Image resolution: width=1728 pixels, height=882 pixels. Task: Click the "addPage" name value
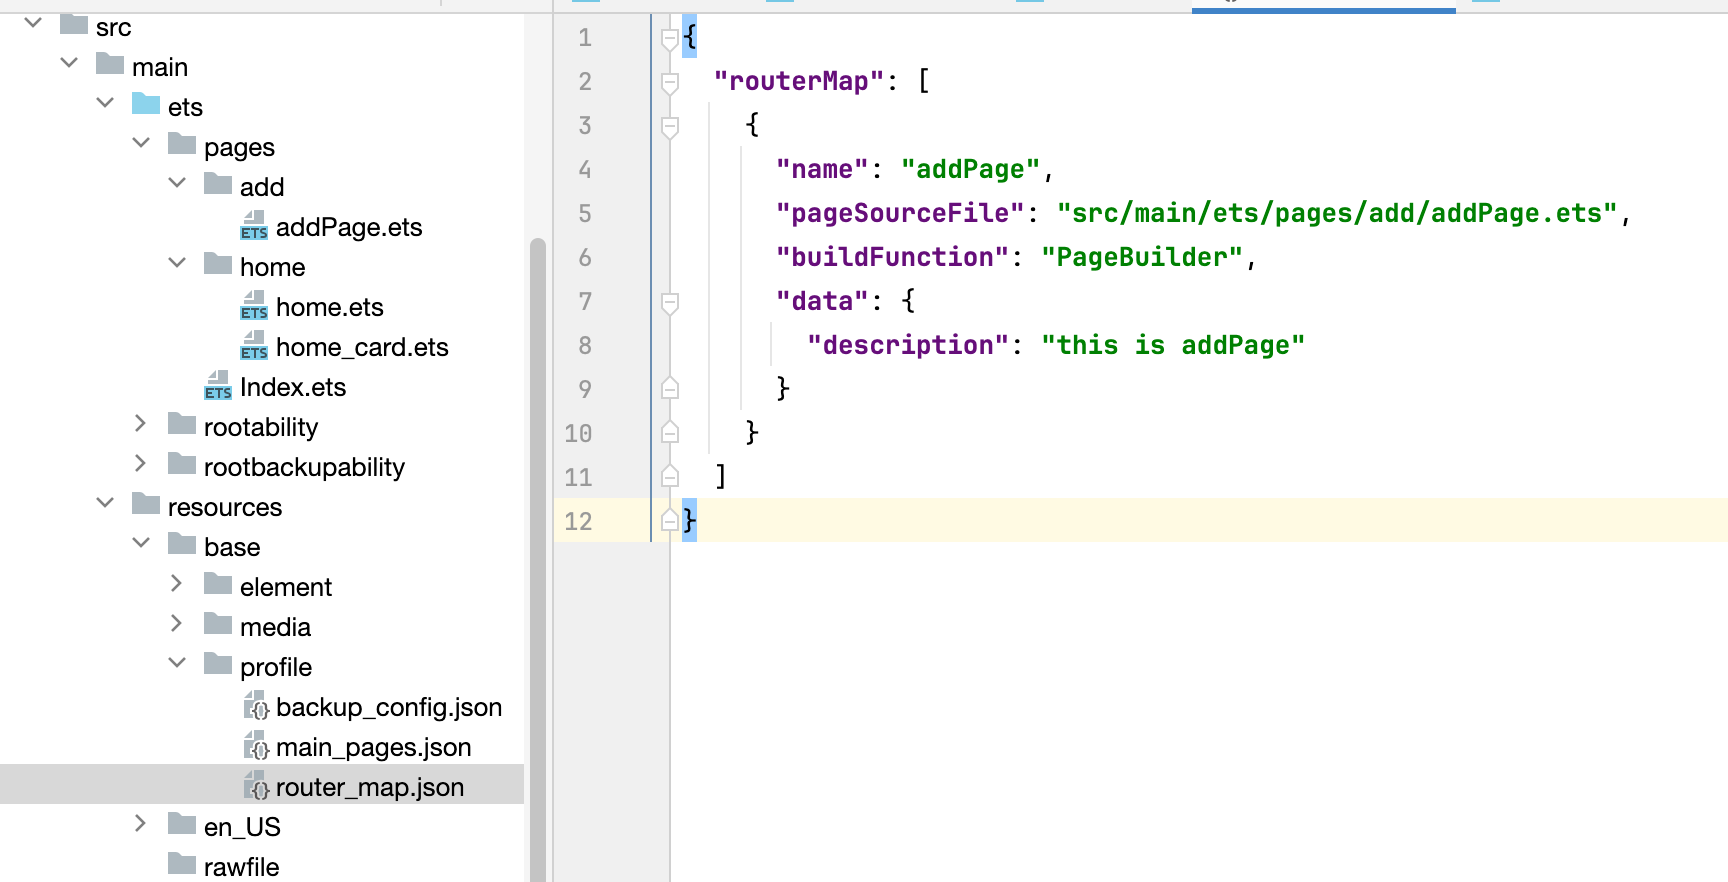coord(971,169)
